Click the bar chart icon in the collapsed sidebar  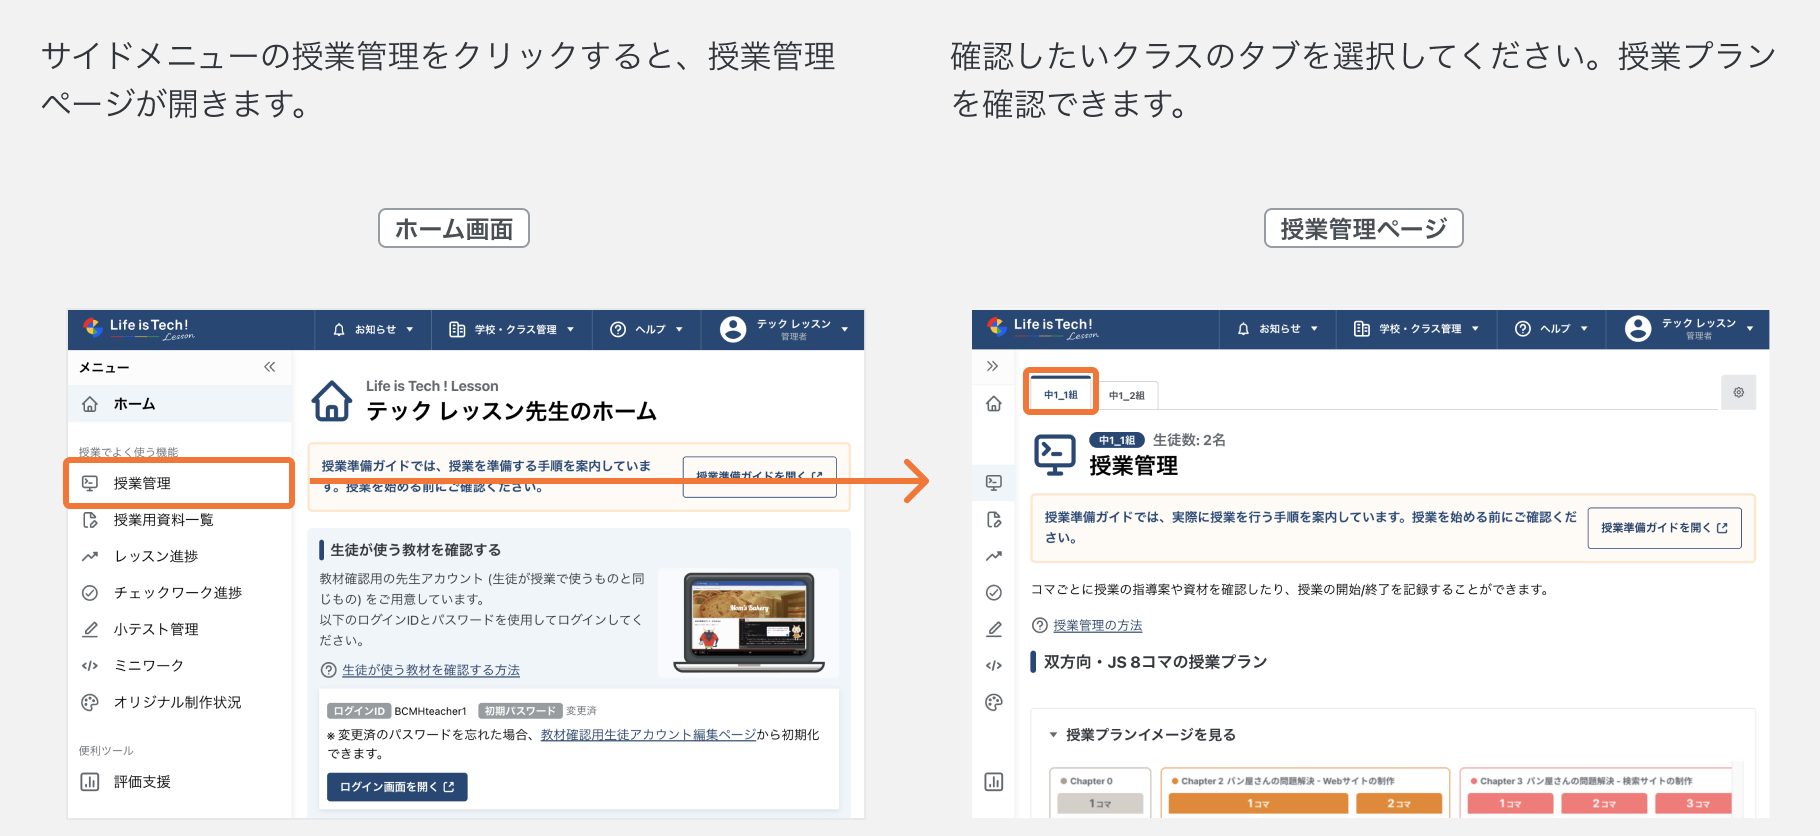coord(994,782)
